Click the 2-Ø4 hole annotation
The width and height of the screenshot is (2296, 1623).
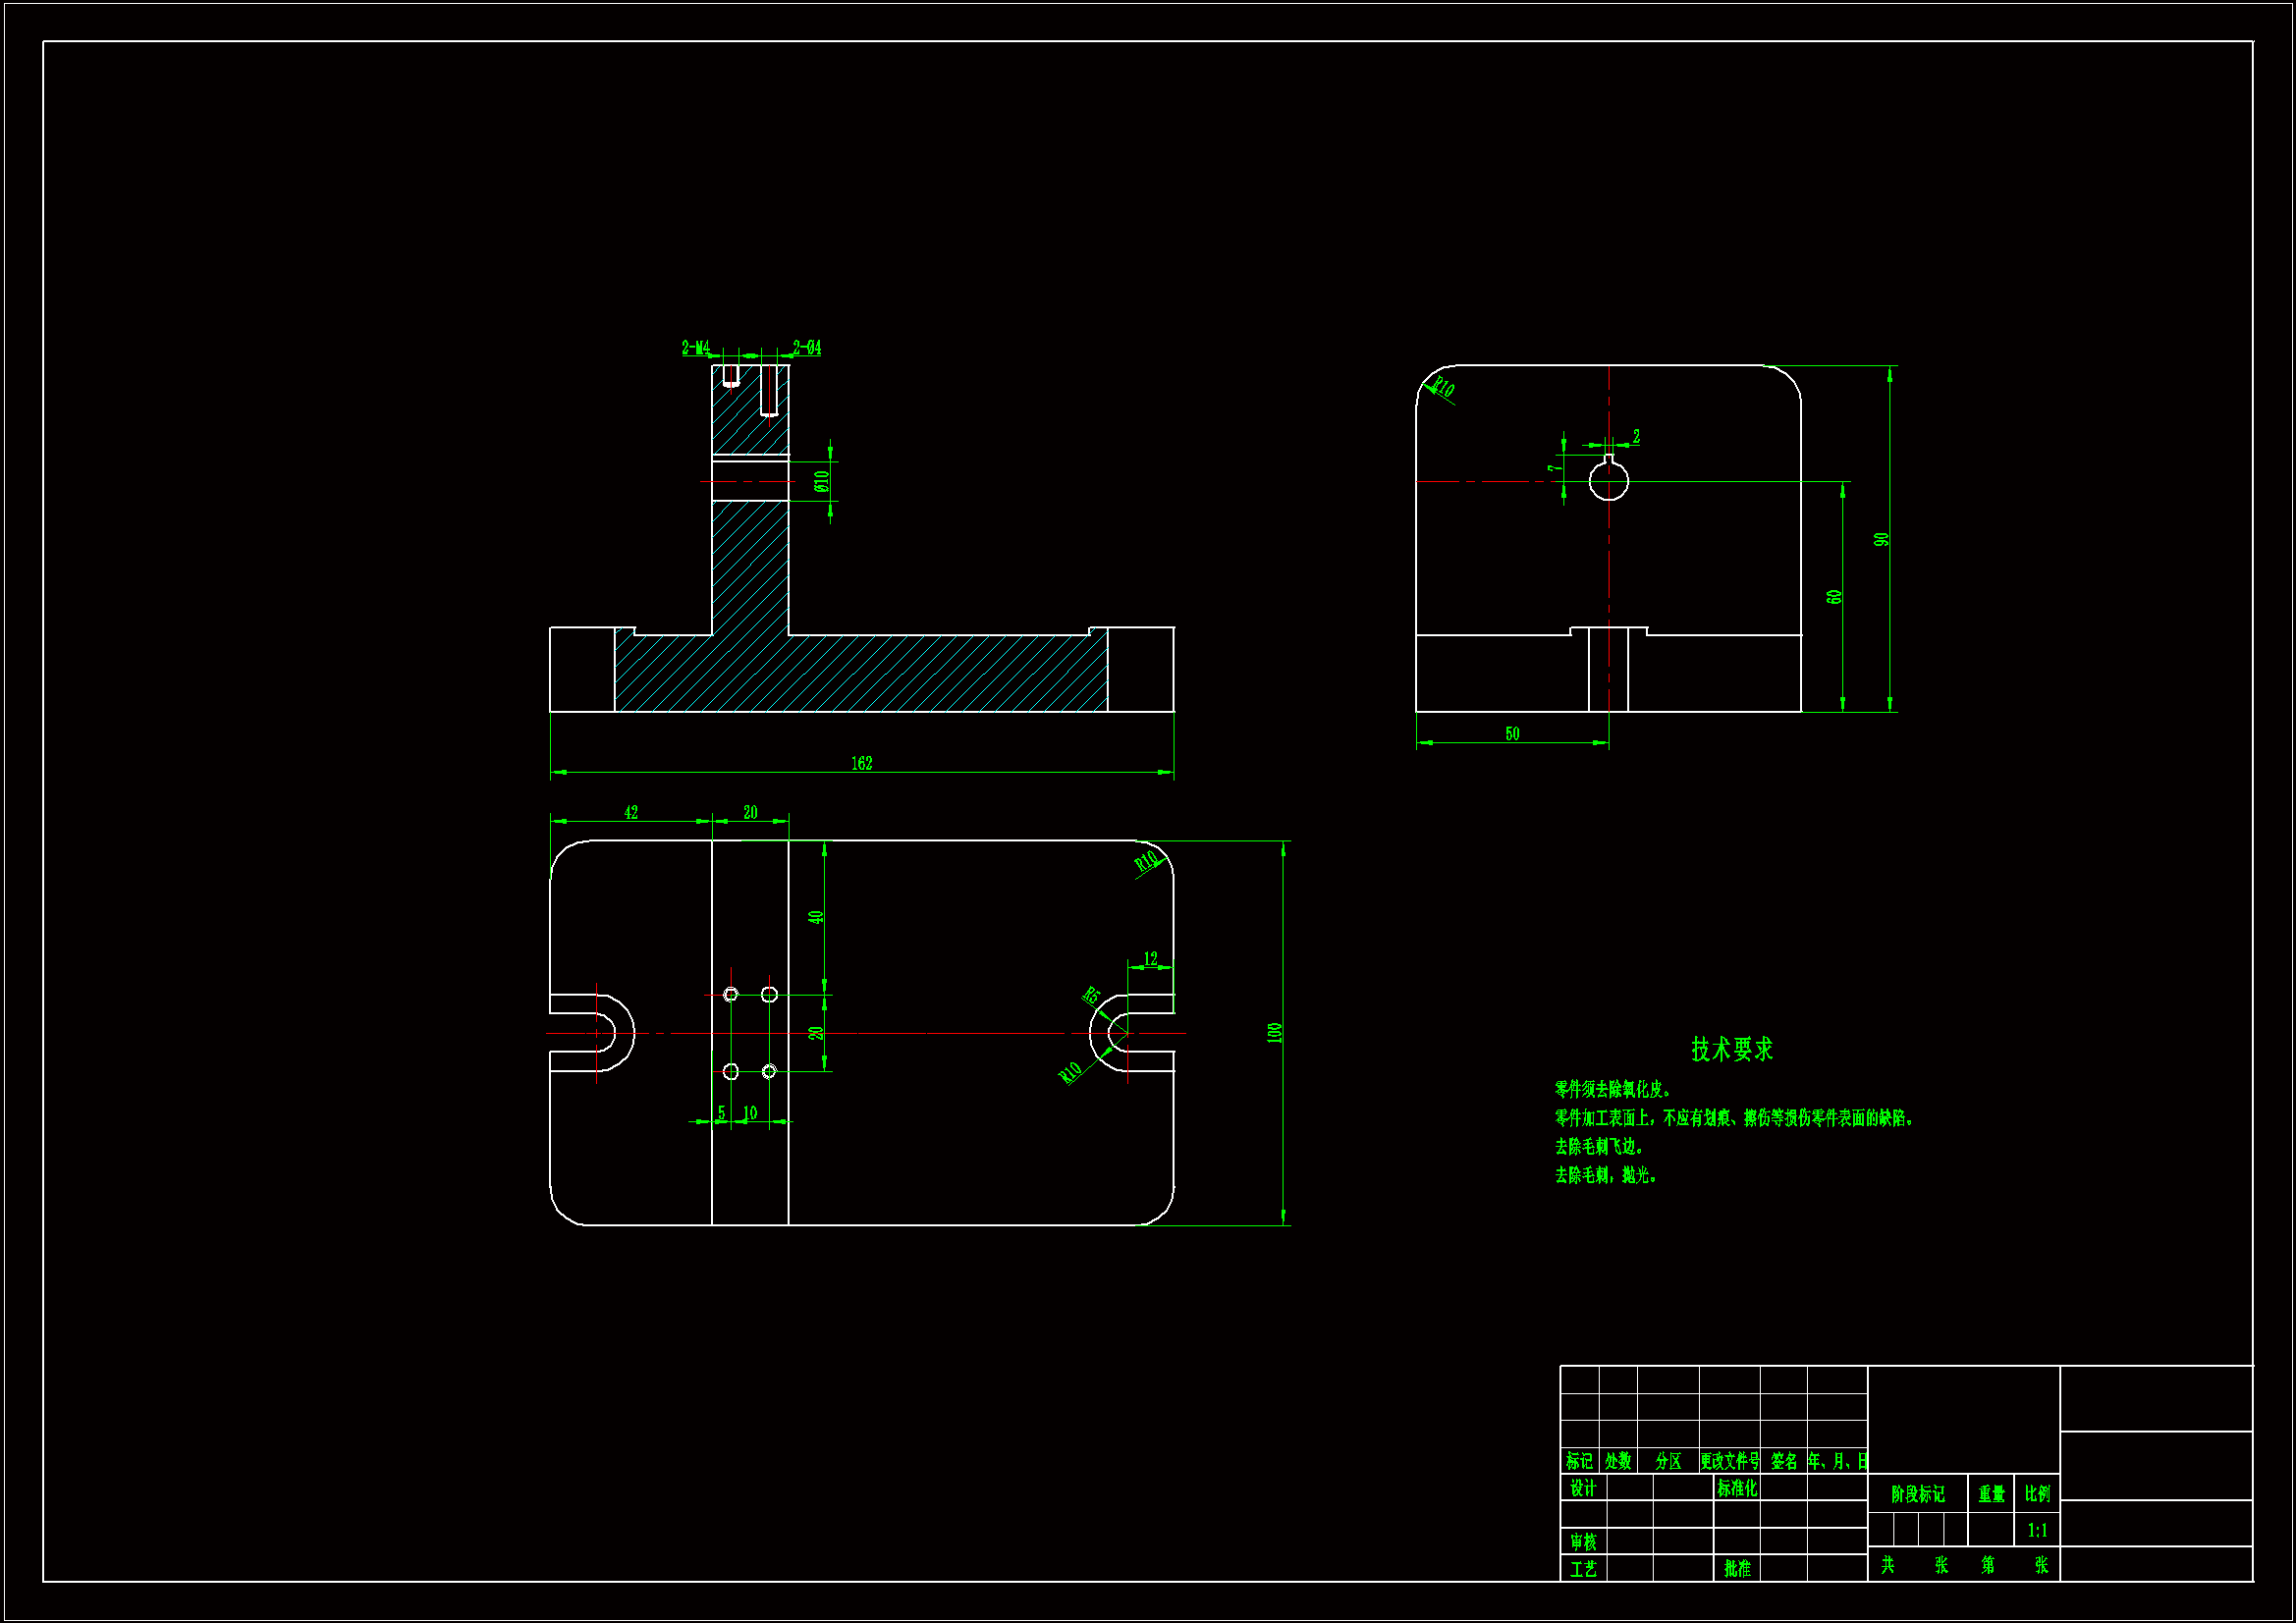tap(806, 347)
